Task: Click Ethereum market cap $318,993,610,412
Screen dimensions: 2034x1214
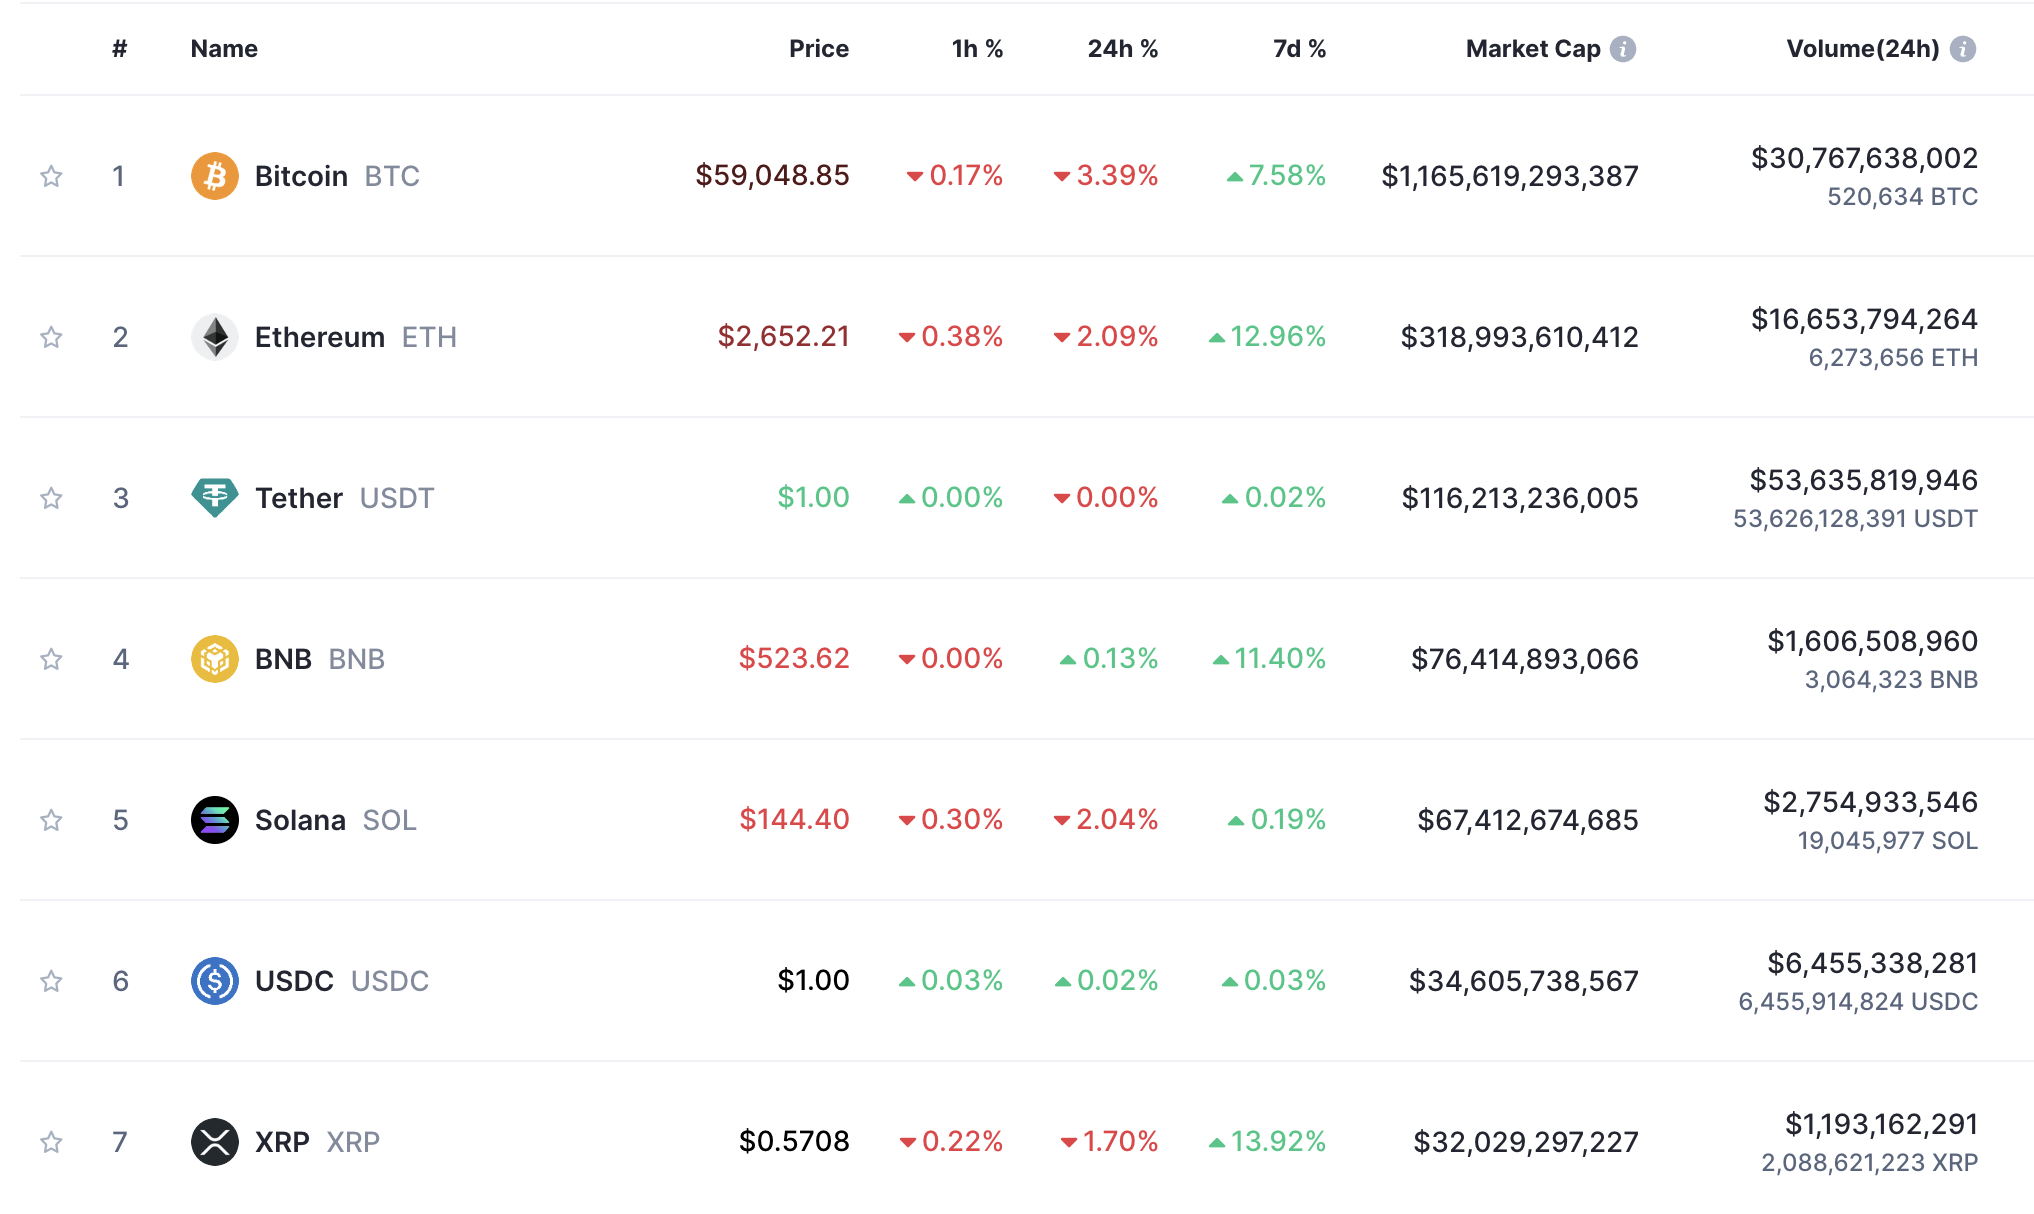Action: coord(1519,337)
